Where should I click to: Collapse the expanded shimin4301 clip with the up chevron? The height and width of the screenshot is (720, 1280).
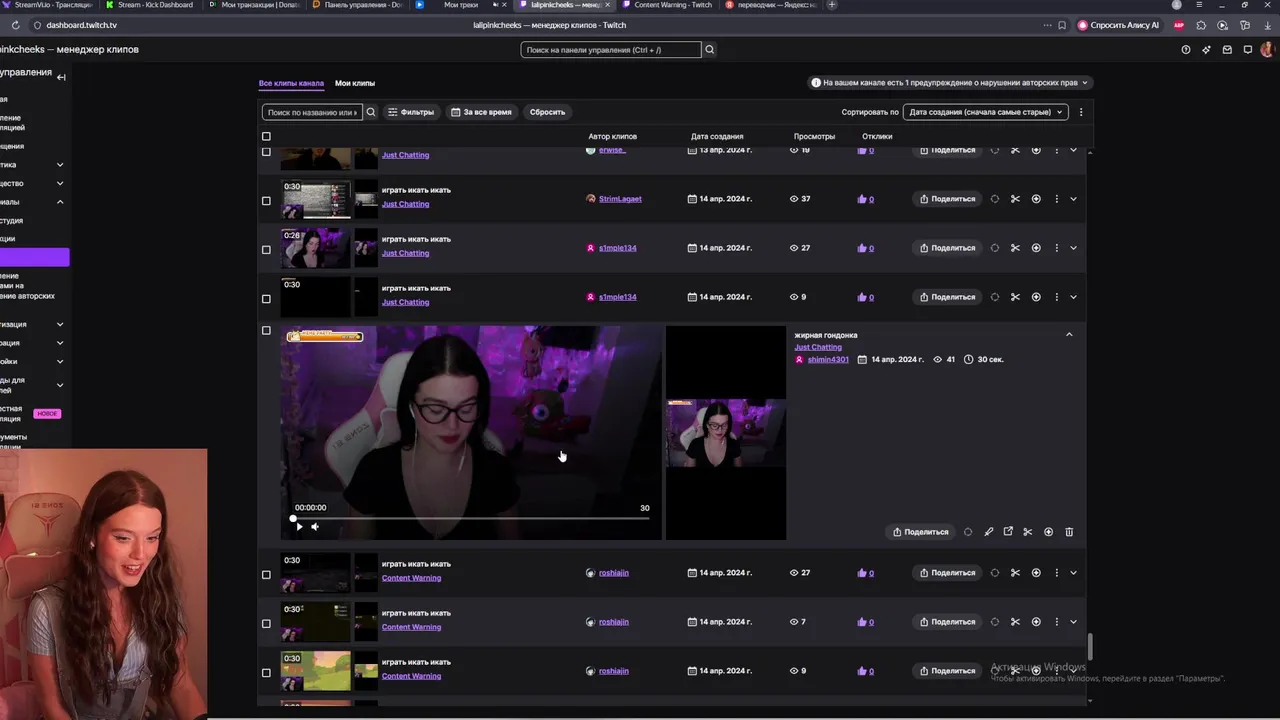click(x=1069, y=334)
